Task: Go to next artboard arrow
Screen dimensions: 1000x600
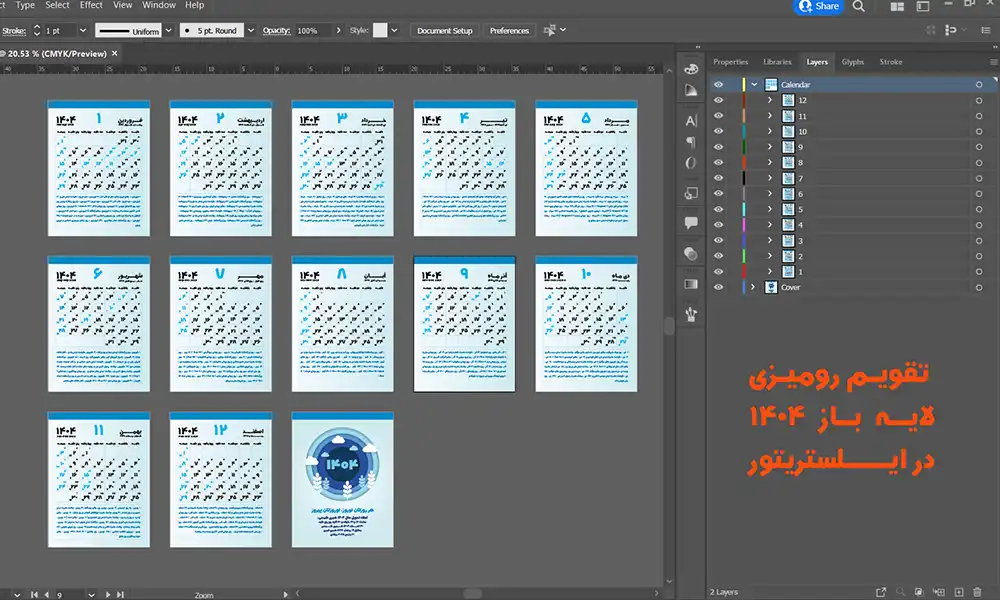Action: [x=108, y=594]
